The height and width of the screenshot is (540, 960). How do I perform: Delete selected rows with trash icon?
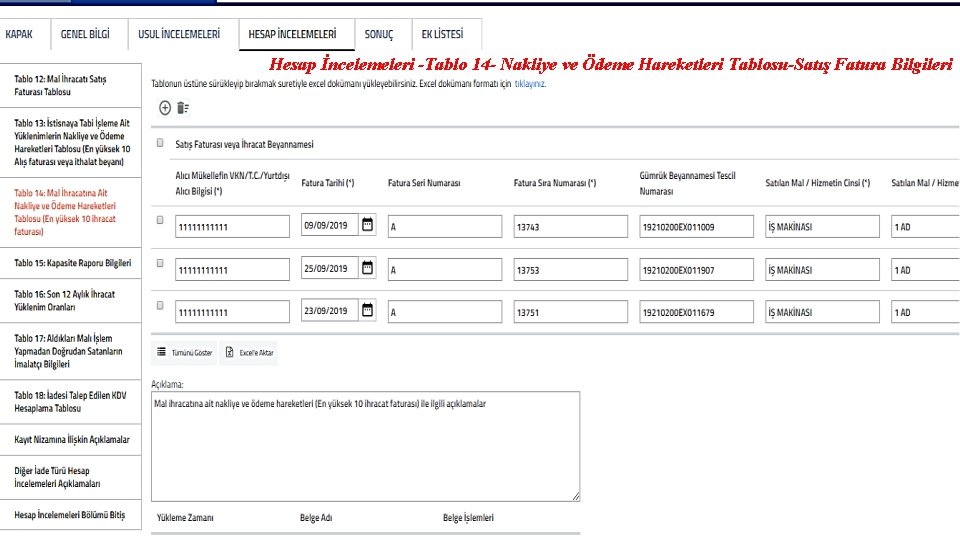click(182, 108)
